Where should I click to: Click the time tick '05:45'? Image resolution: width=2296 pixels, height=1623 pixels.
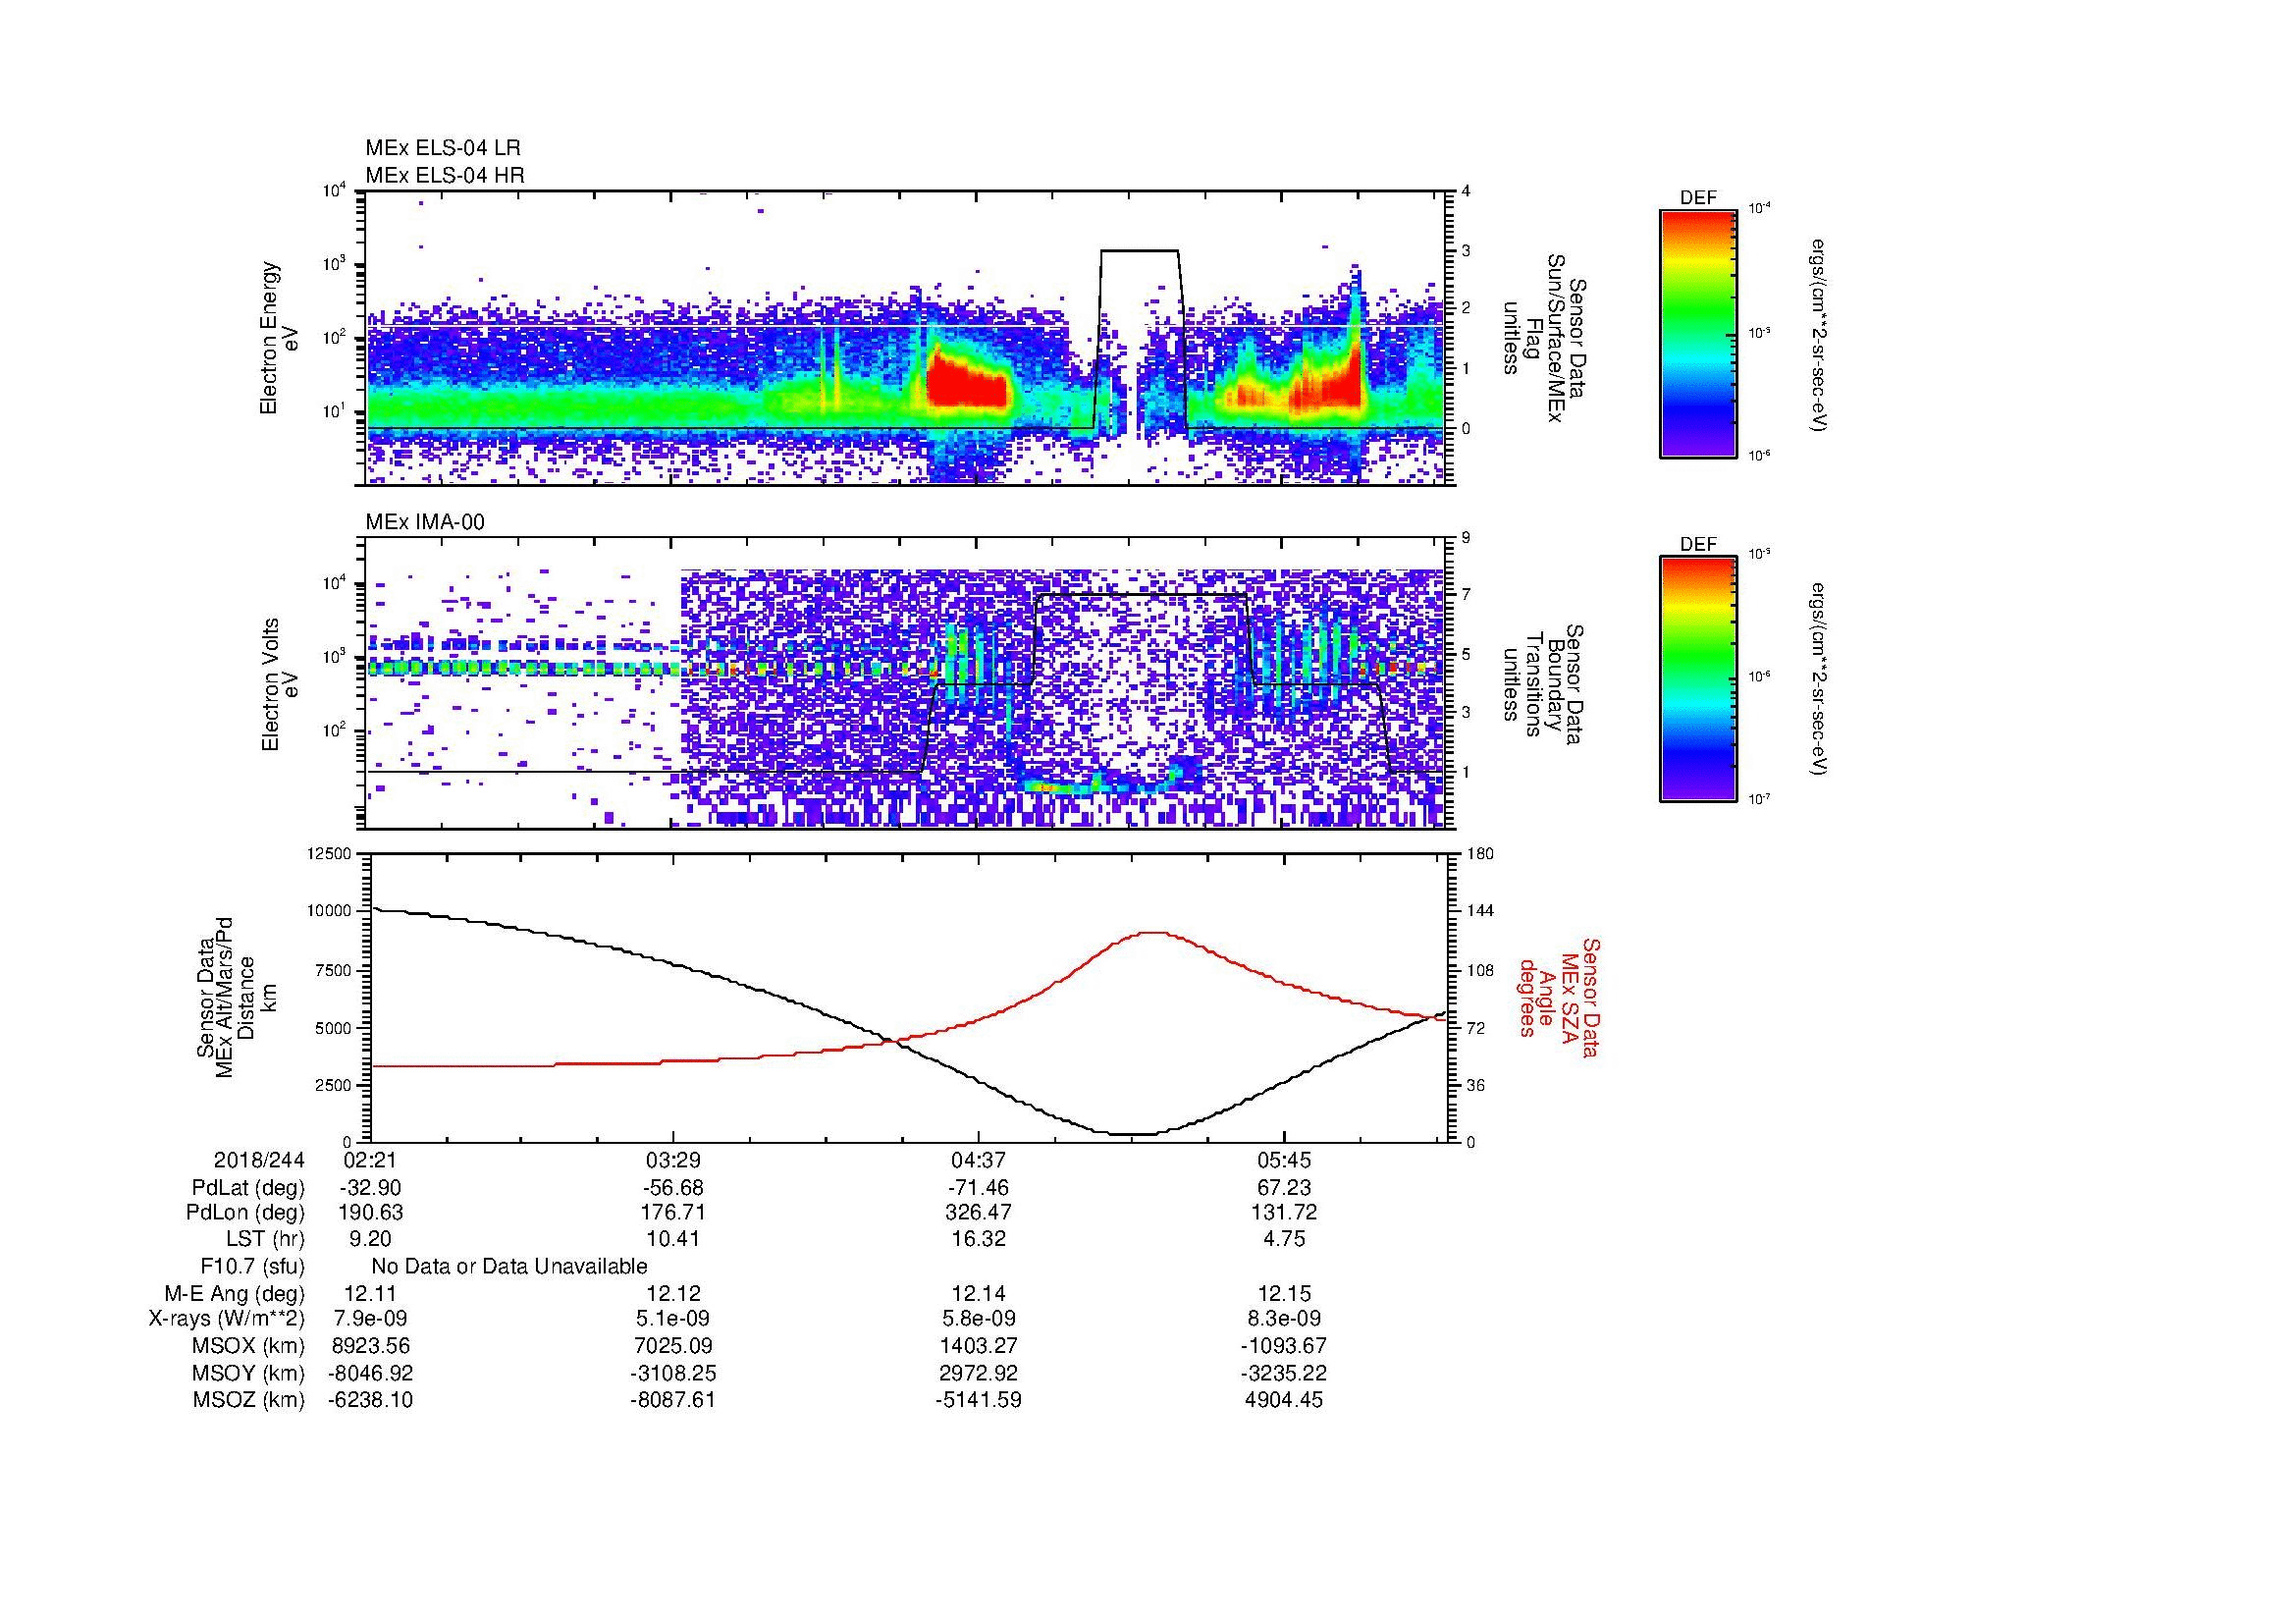pos(1283,1160)
